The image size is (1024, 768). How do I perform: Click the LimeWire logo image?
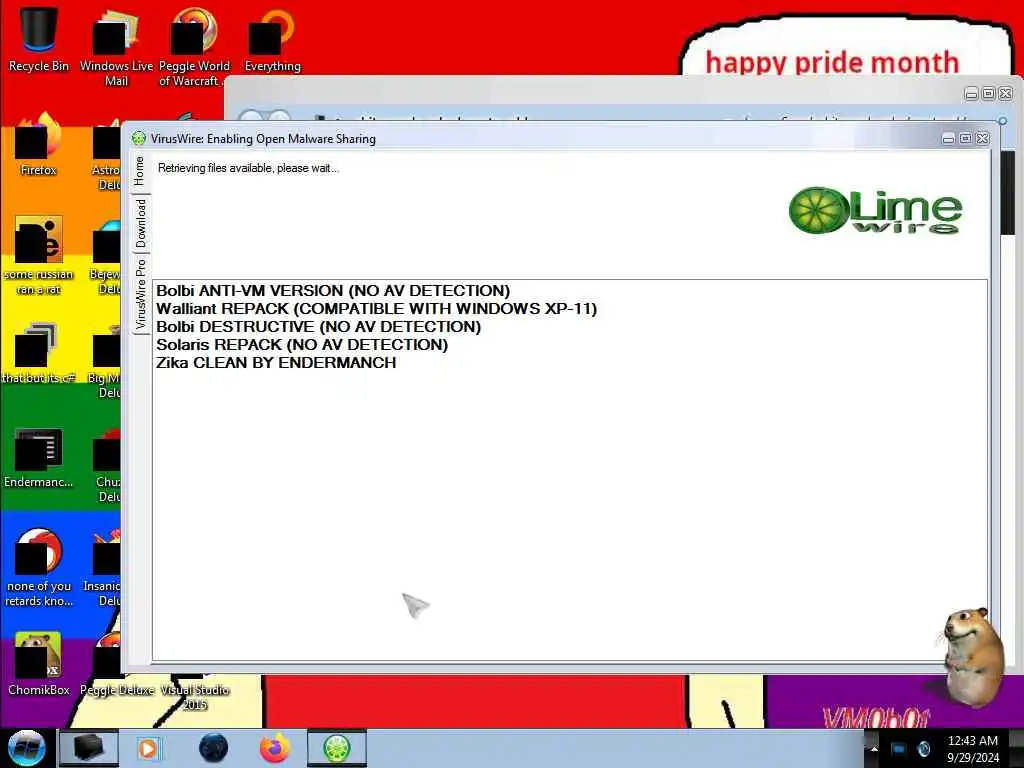pyautogui.click(x=875, y=210)
